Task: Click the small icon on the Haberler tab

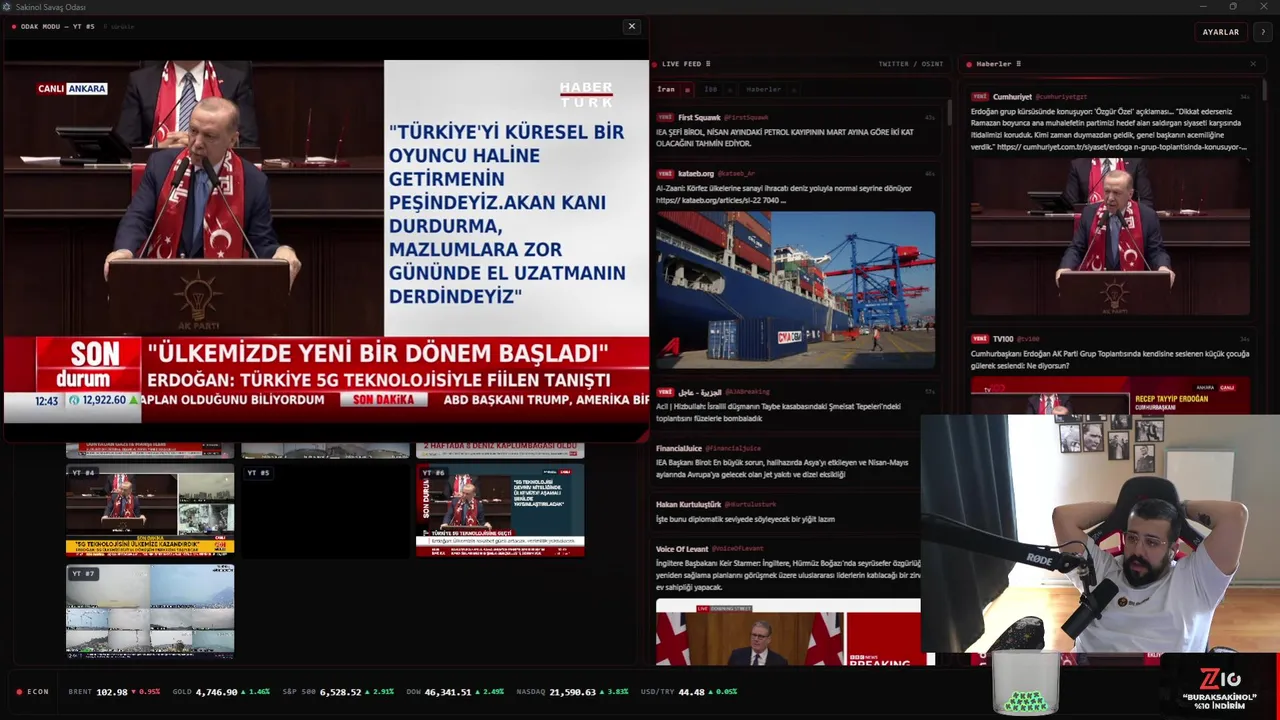Action: pyautogui.click(x=795, y=90)
